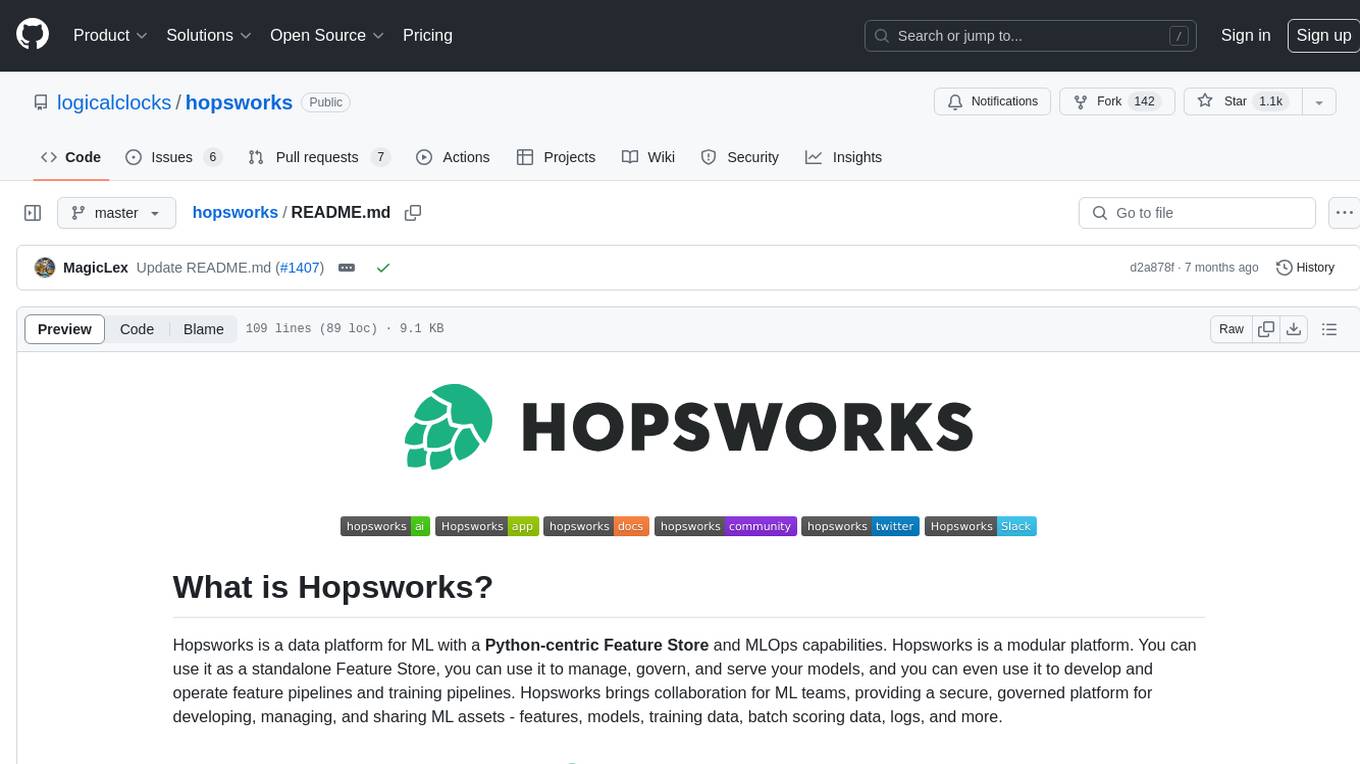
Task: Open hopsworks in the file breadcrumb
Action: (235, 212)
